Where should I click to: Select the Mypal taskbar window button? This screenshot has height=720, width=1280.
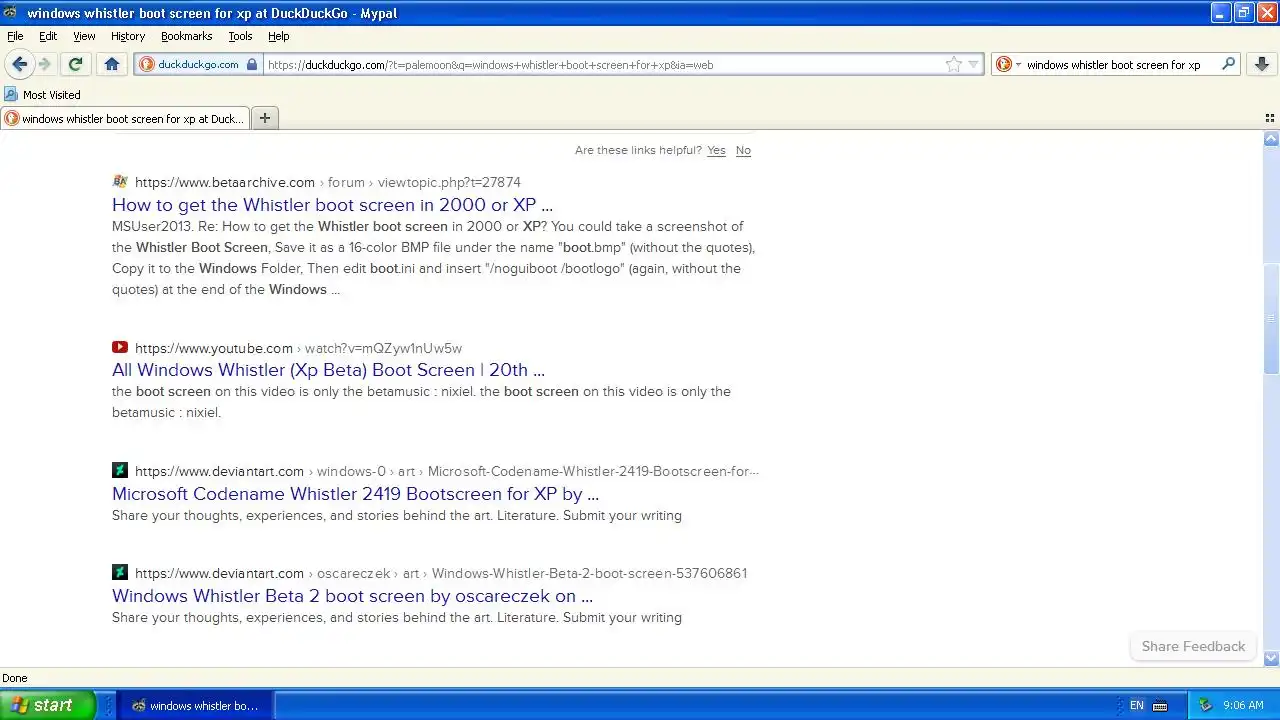(x=195, y=706)
